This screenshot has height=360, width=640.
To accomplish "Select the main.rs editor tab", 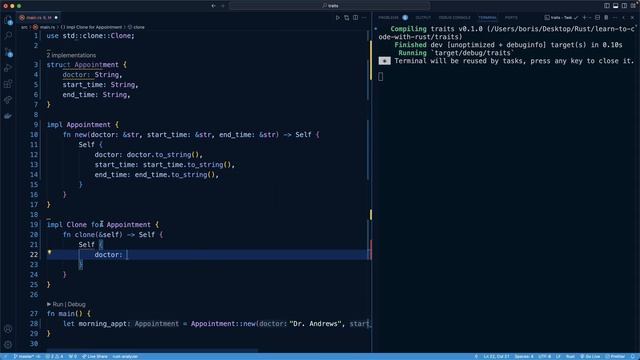I will coord(38,18).
